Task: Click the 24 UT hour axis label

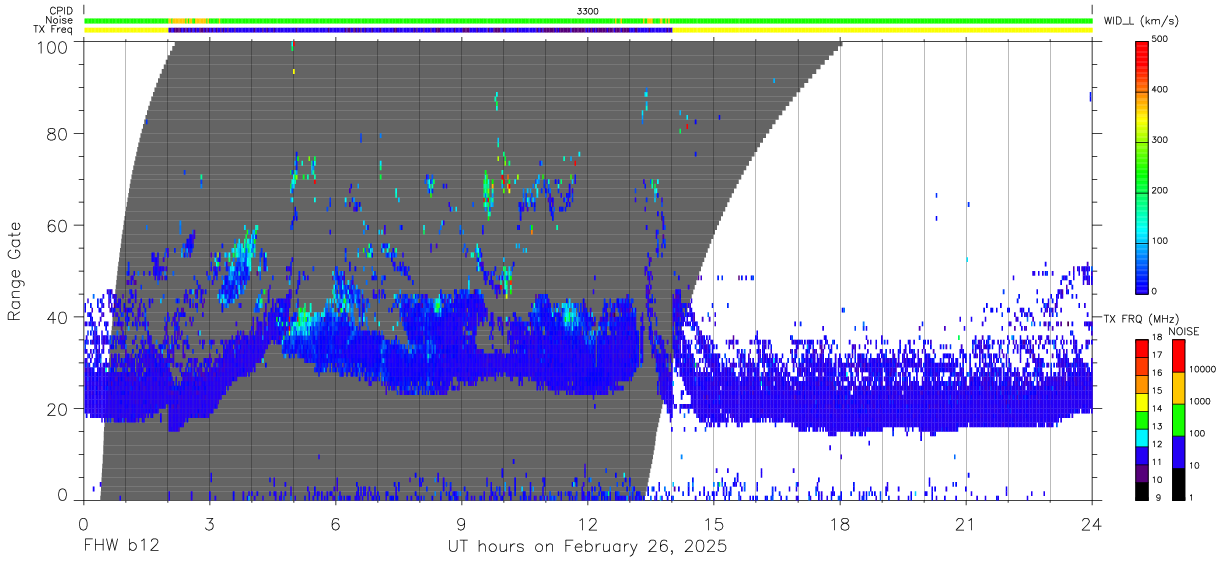Action: coord(1092,523)
